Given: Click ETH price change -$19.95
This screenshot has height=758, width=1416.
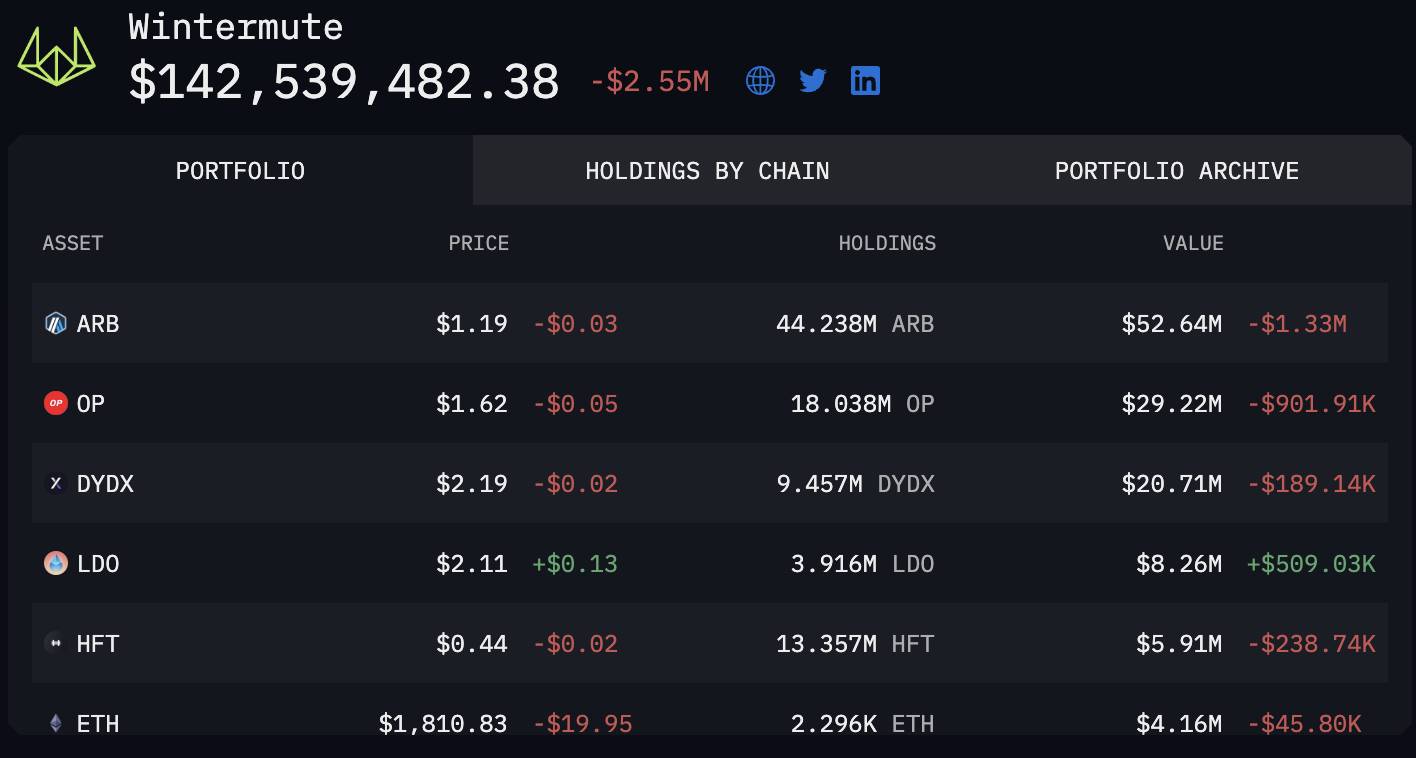Looking at the screenshot, I should [x=582, y=723].
